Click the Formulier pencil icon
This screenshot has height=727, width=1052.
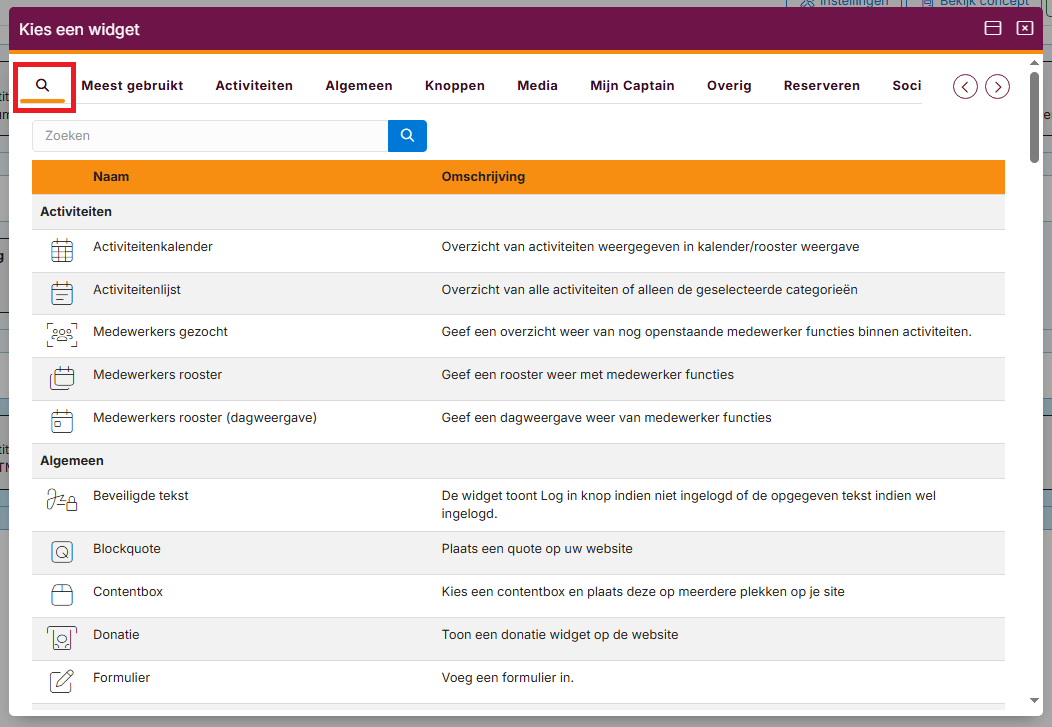[62, 680]
